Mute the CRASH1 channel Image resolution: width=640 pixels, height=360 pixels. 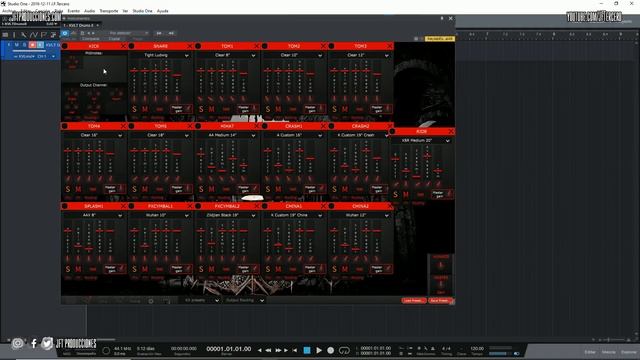278,189
